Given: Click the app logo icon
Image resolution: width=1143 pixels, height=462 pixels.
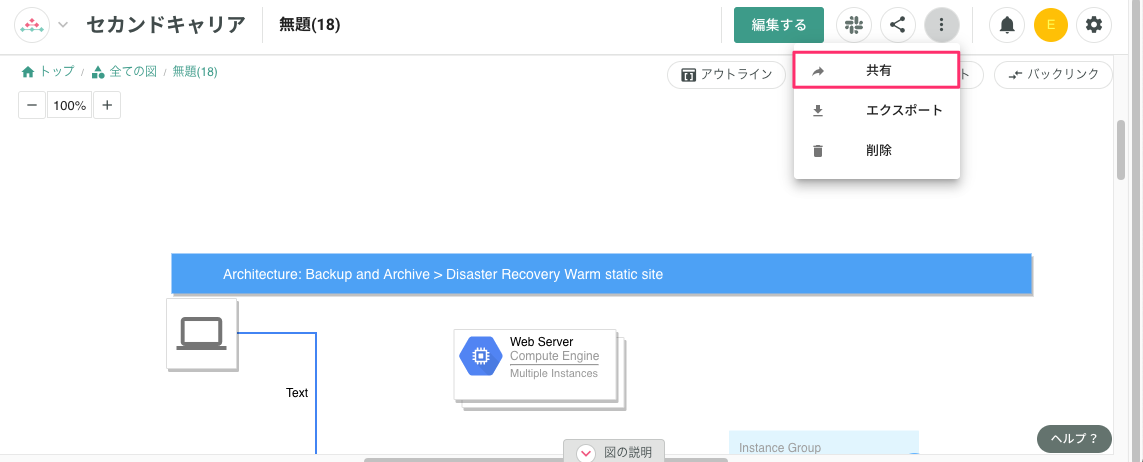Looking at the screenshot, I should 31,25.
